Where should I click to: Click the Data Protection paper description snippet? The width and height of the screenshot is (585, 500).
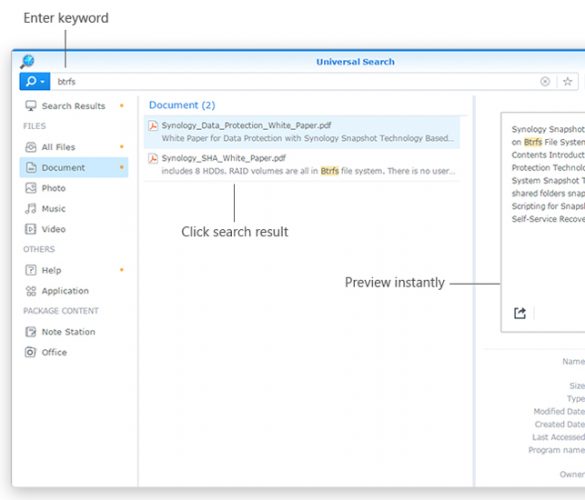tap(308, 138)
